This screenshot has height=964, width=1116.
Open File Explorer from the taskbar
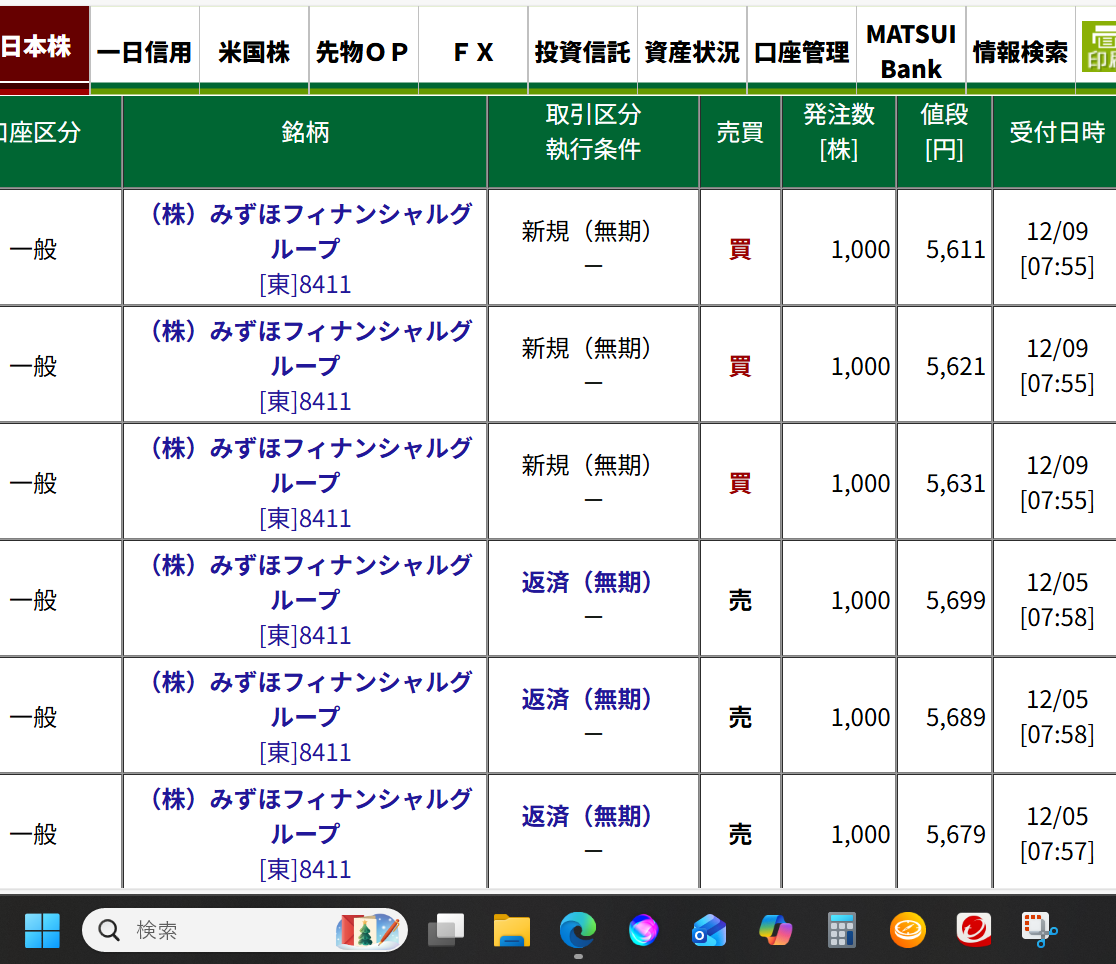coord(511,931)
